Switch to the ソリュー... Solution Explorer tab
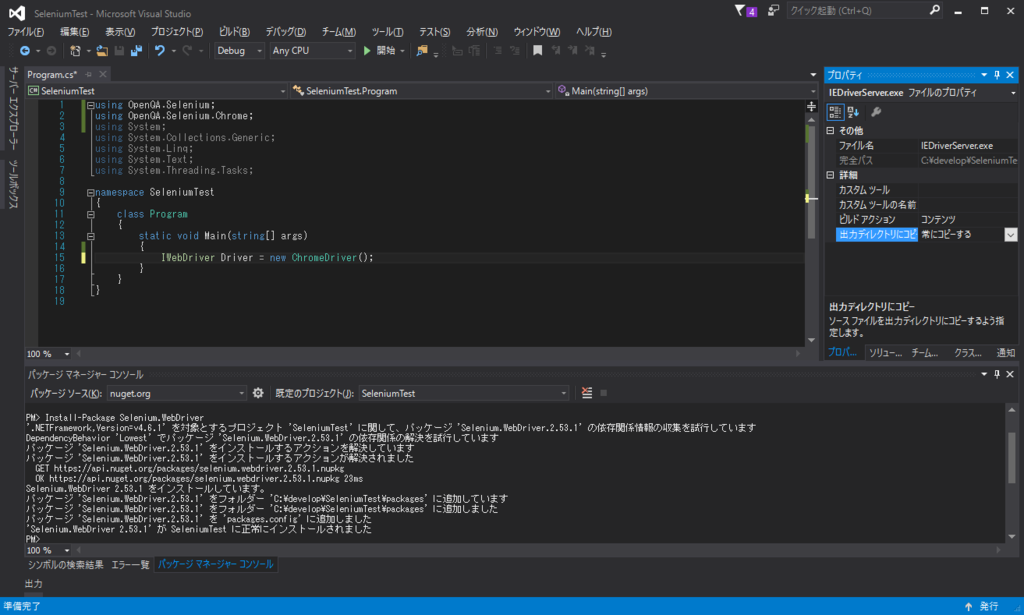This screenshot has width=1024, height=615. [x=885, y=353]
